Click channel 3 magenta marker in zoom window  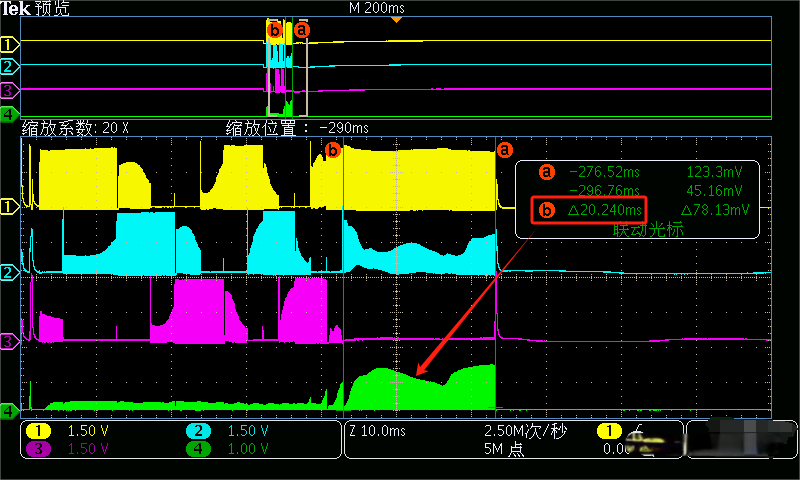click(9, 341)
